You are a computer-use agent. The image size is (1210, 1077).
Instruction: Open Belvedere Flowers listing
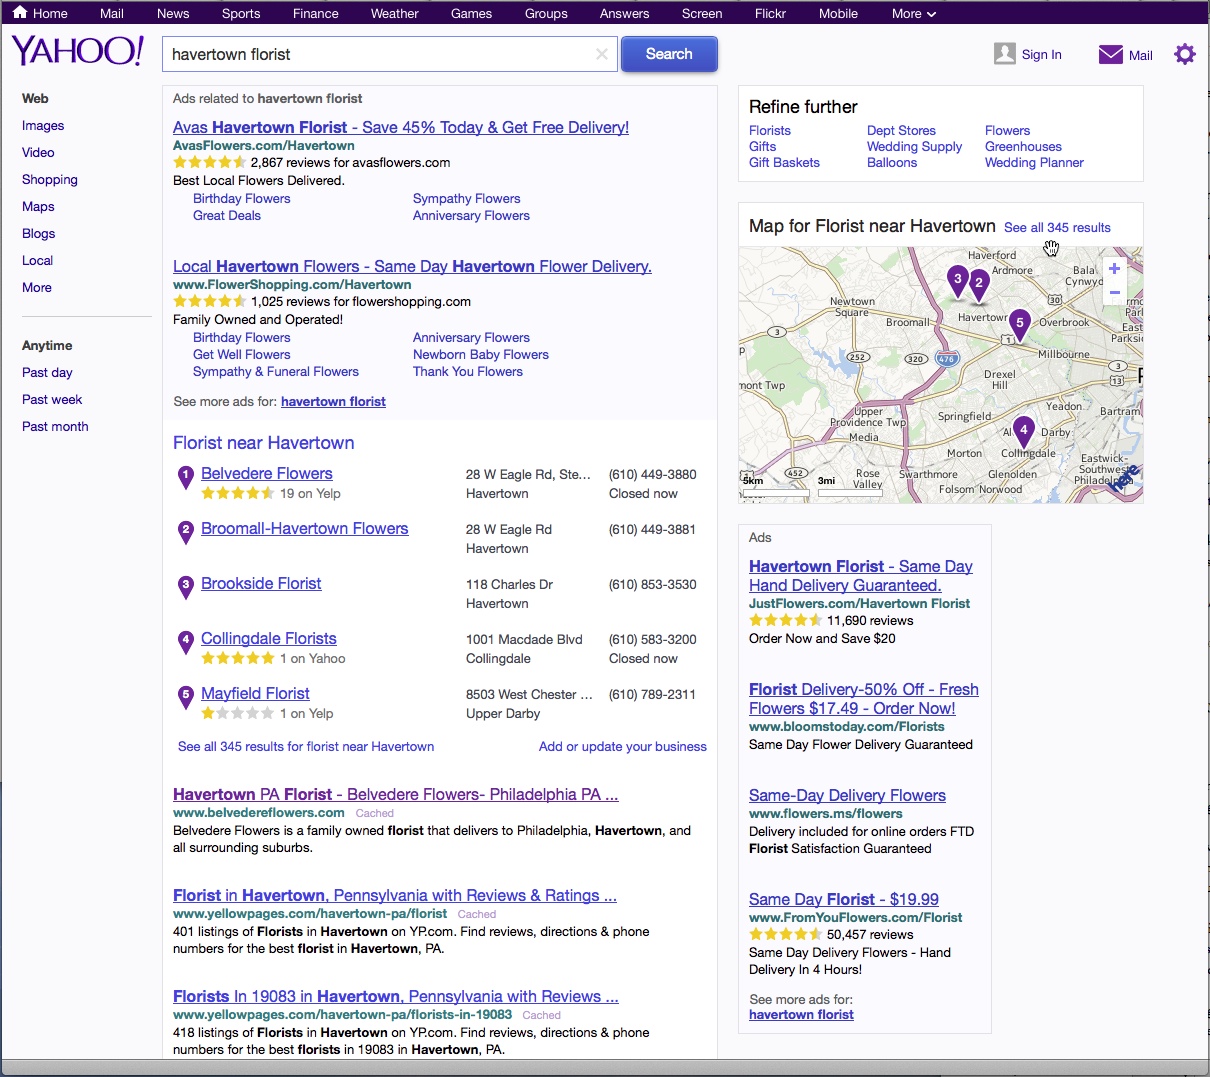click(x=267, y=473)
